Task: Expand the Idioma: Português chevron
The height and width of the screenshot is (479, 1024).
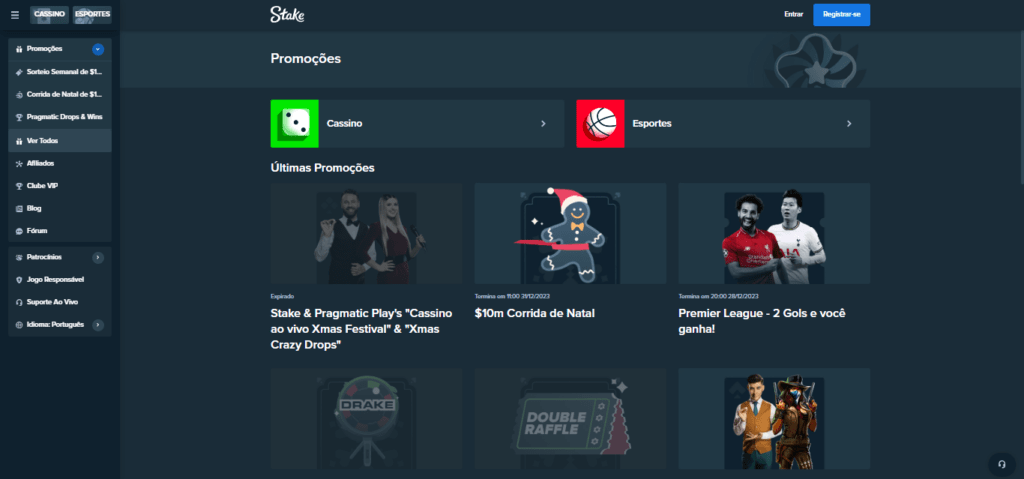Action: click(x=98, y=325)
